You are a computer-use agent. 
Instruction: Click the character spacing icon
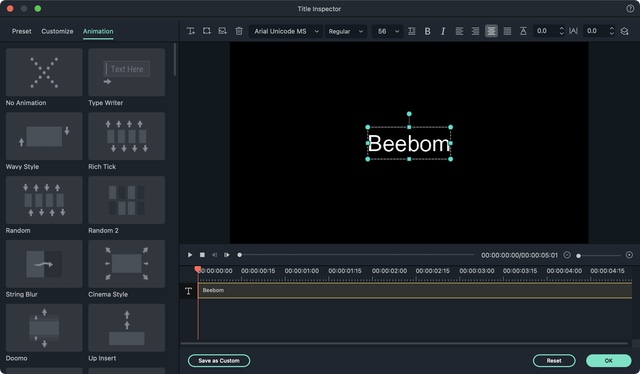coord(573,31)
